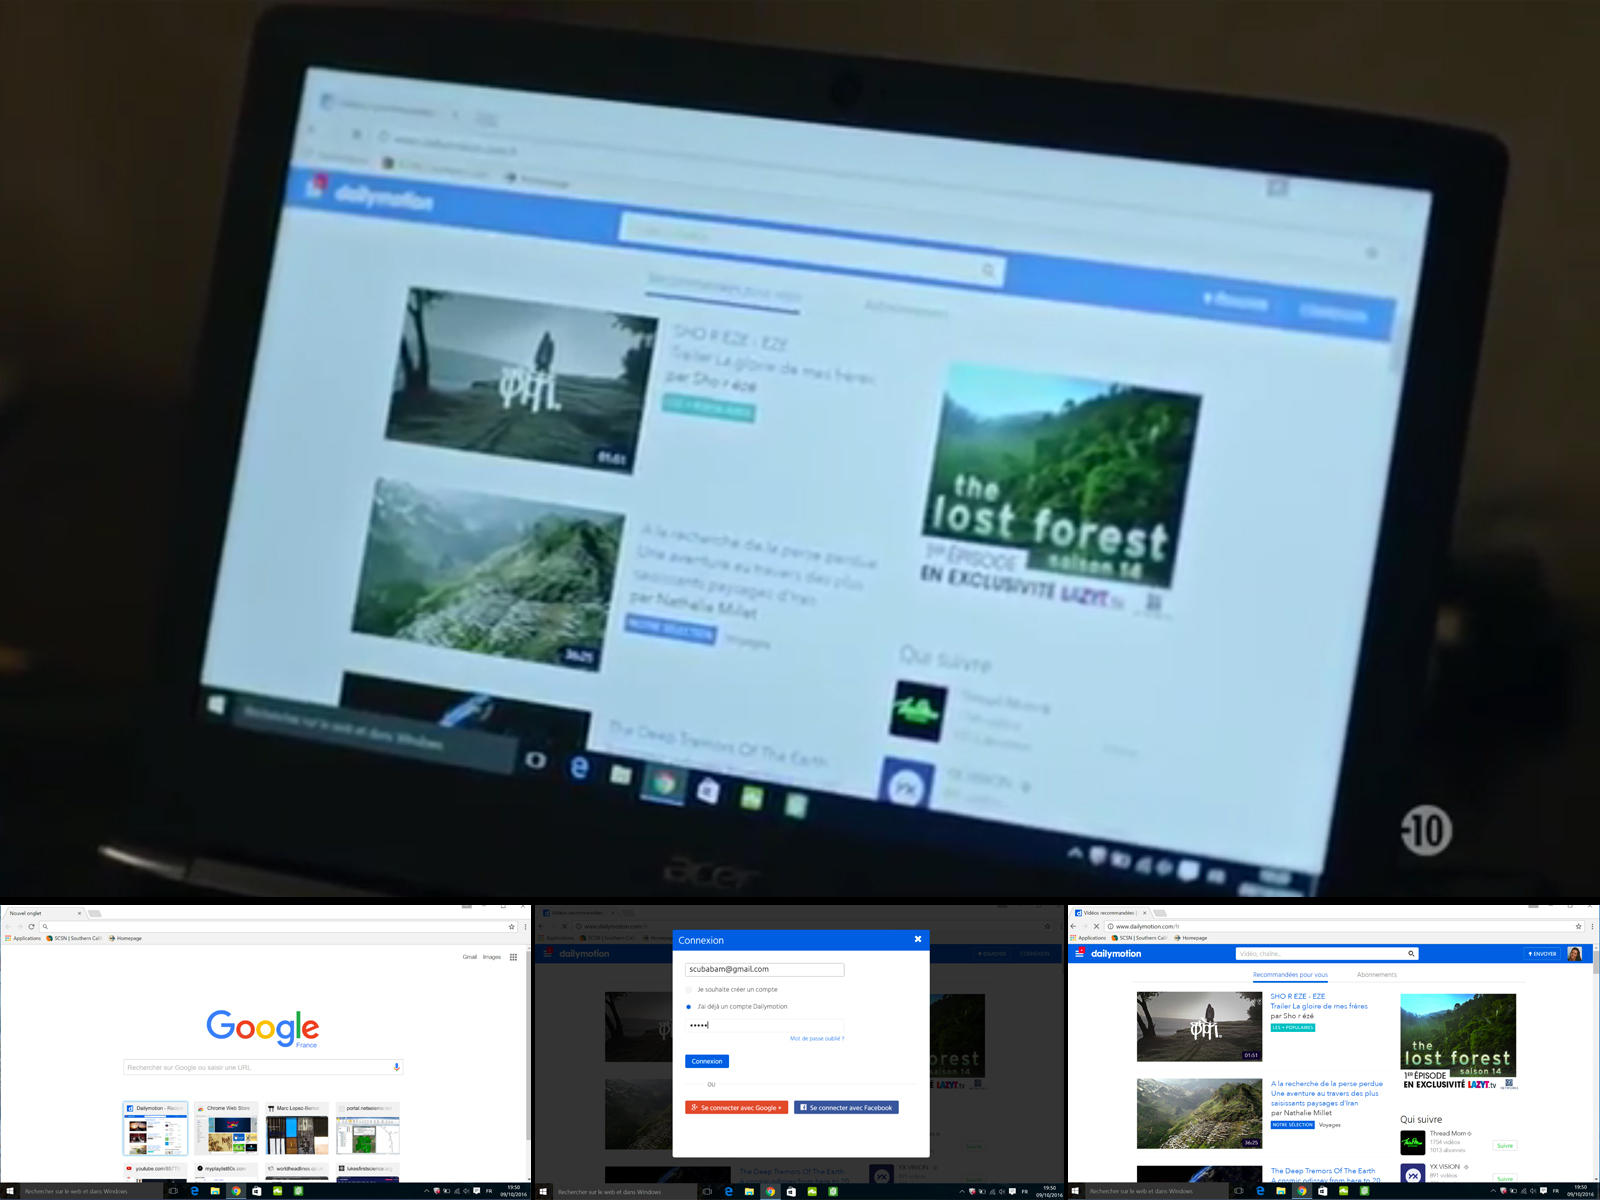Select 'J'ai déjà un compte Dailymotion' radio

[x=688, y=1006]
